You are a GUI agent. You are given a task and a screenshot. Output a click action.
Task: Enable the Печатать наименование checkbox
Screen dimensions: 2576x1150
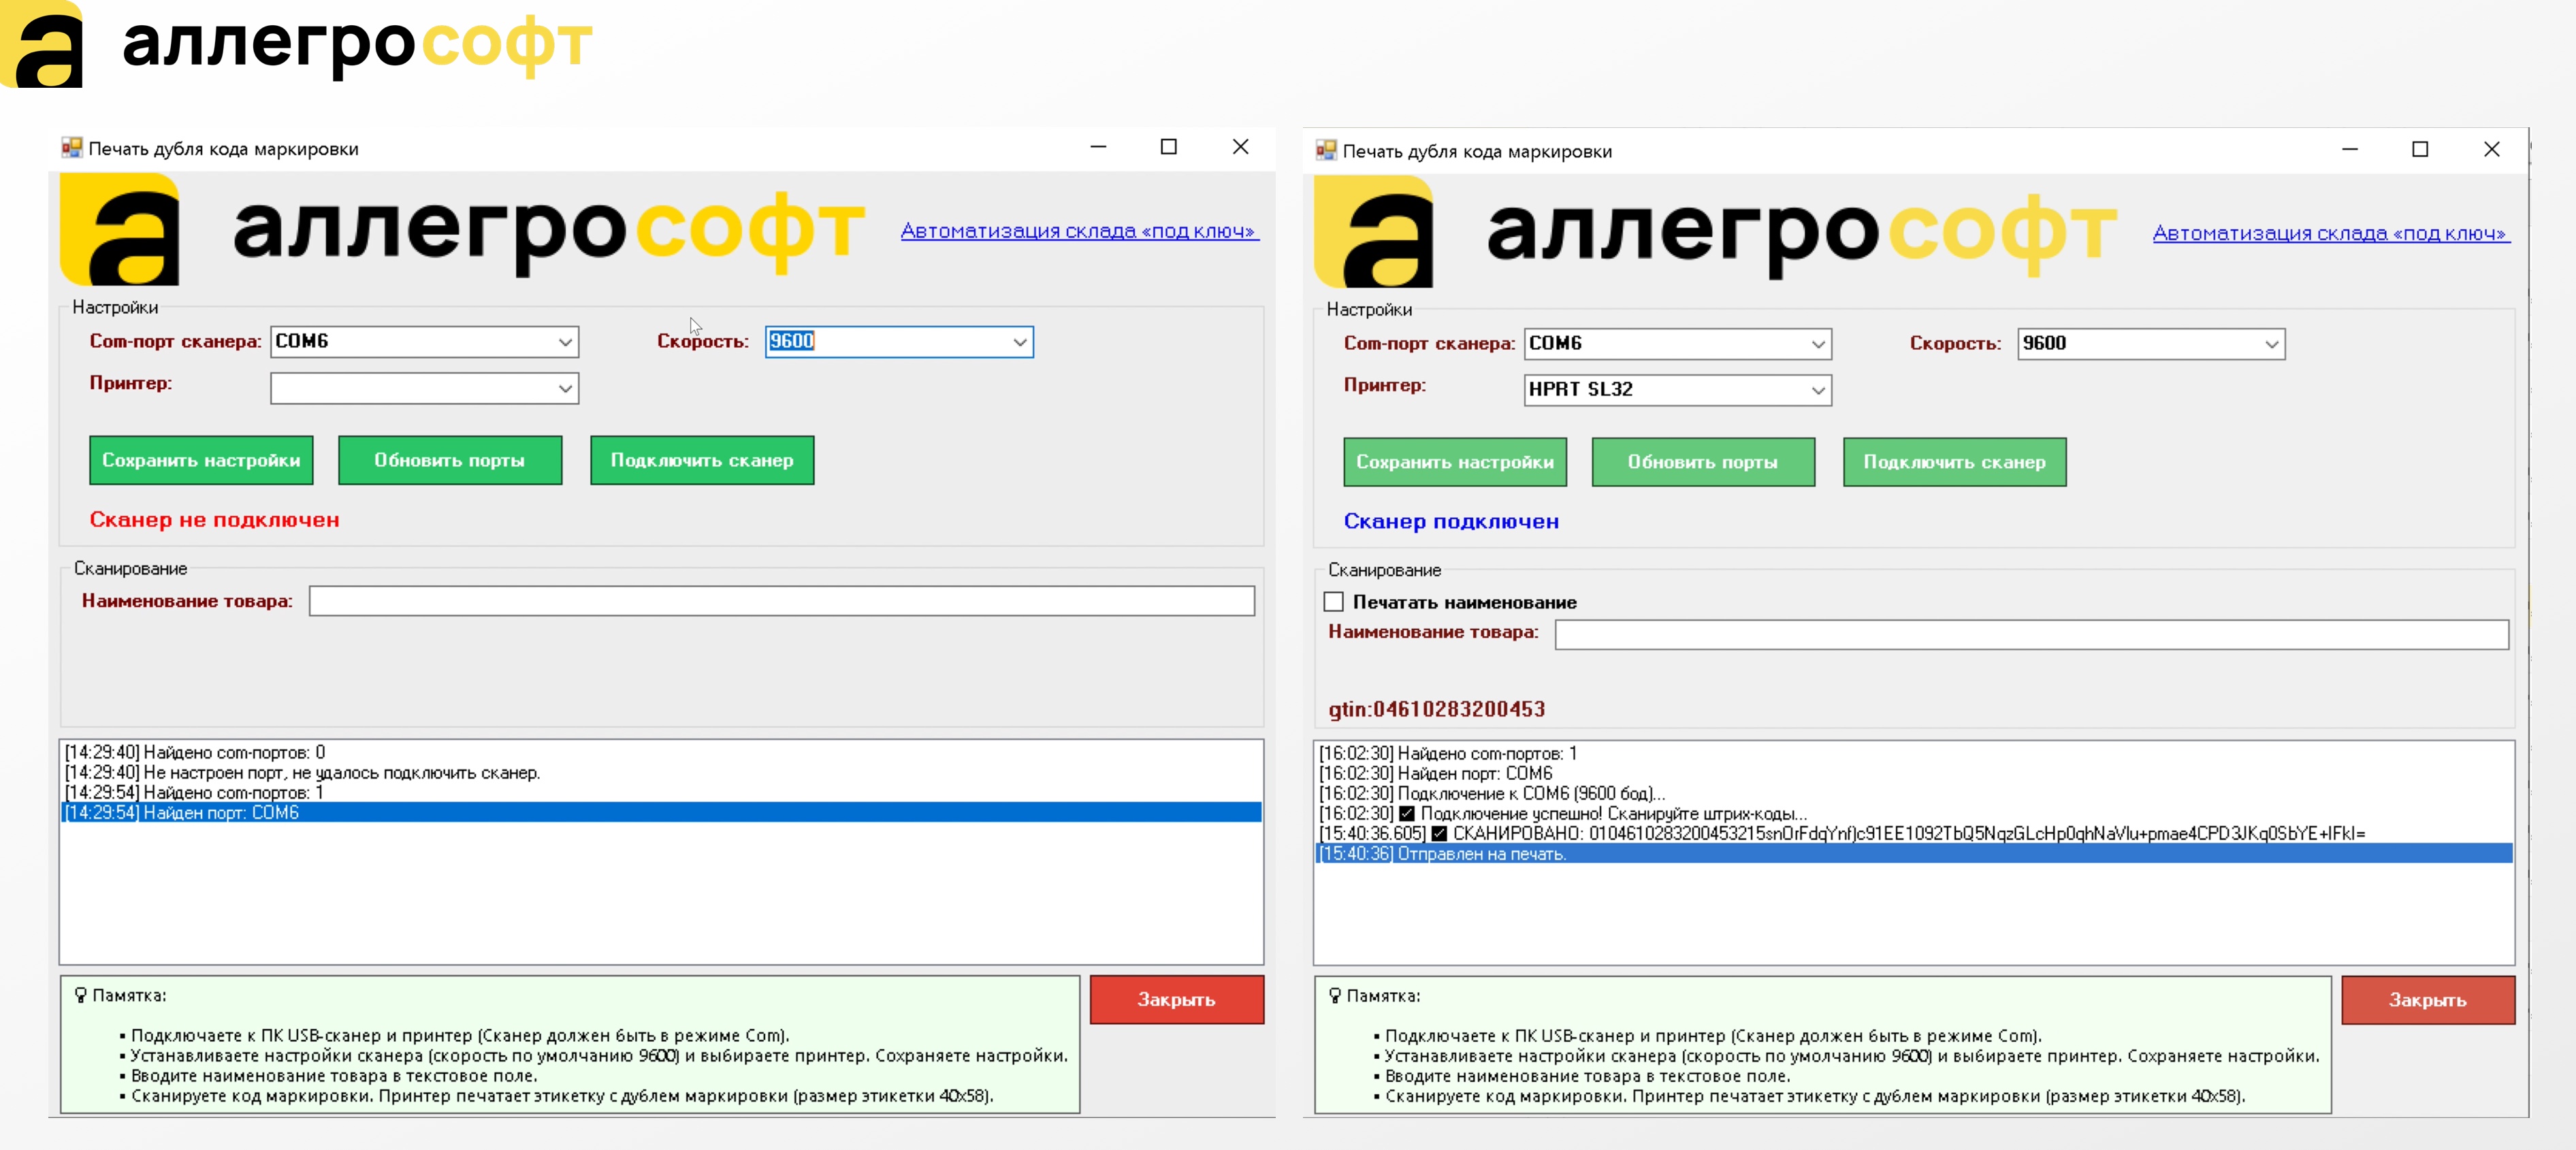point(1333,602)
